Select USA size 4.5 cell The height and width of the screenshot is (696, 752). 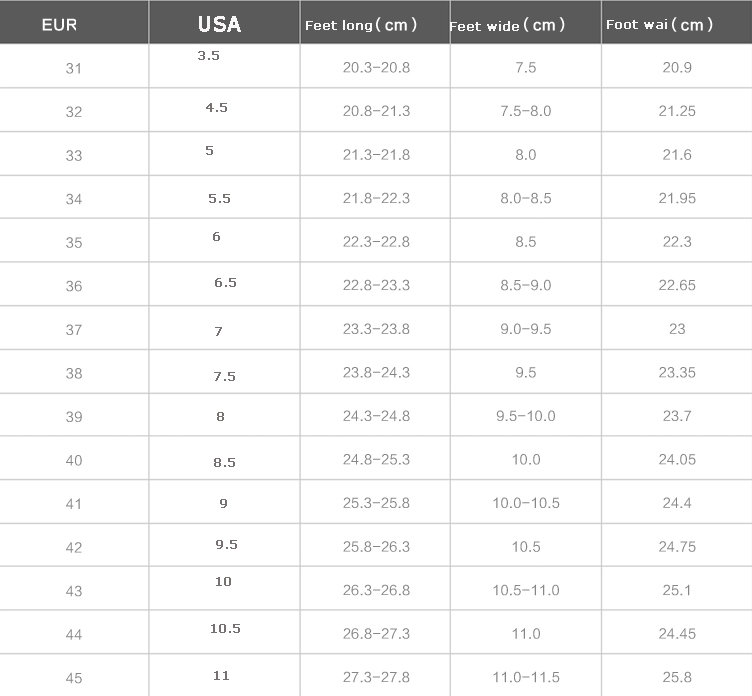tap(216, 107)
